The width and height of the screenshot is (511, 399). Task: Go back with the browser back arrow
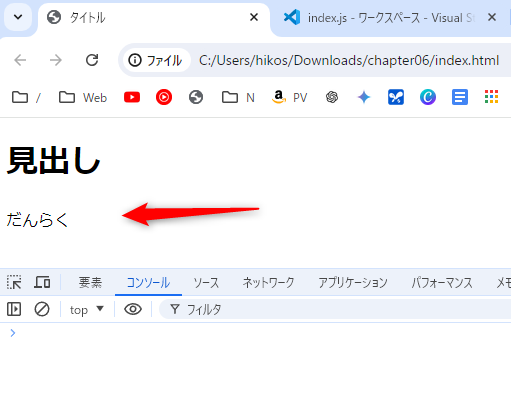[x=20, y=60]
